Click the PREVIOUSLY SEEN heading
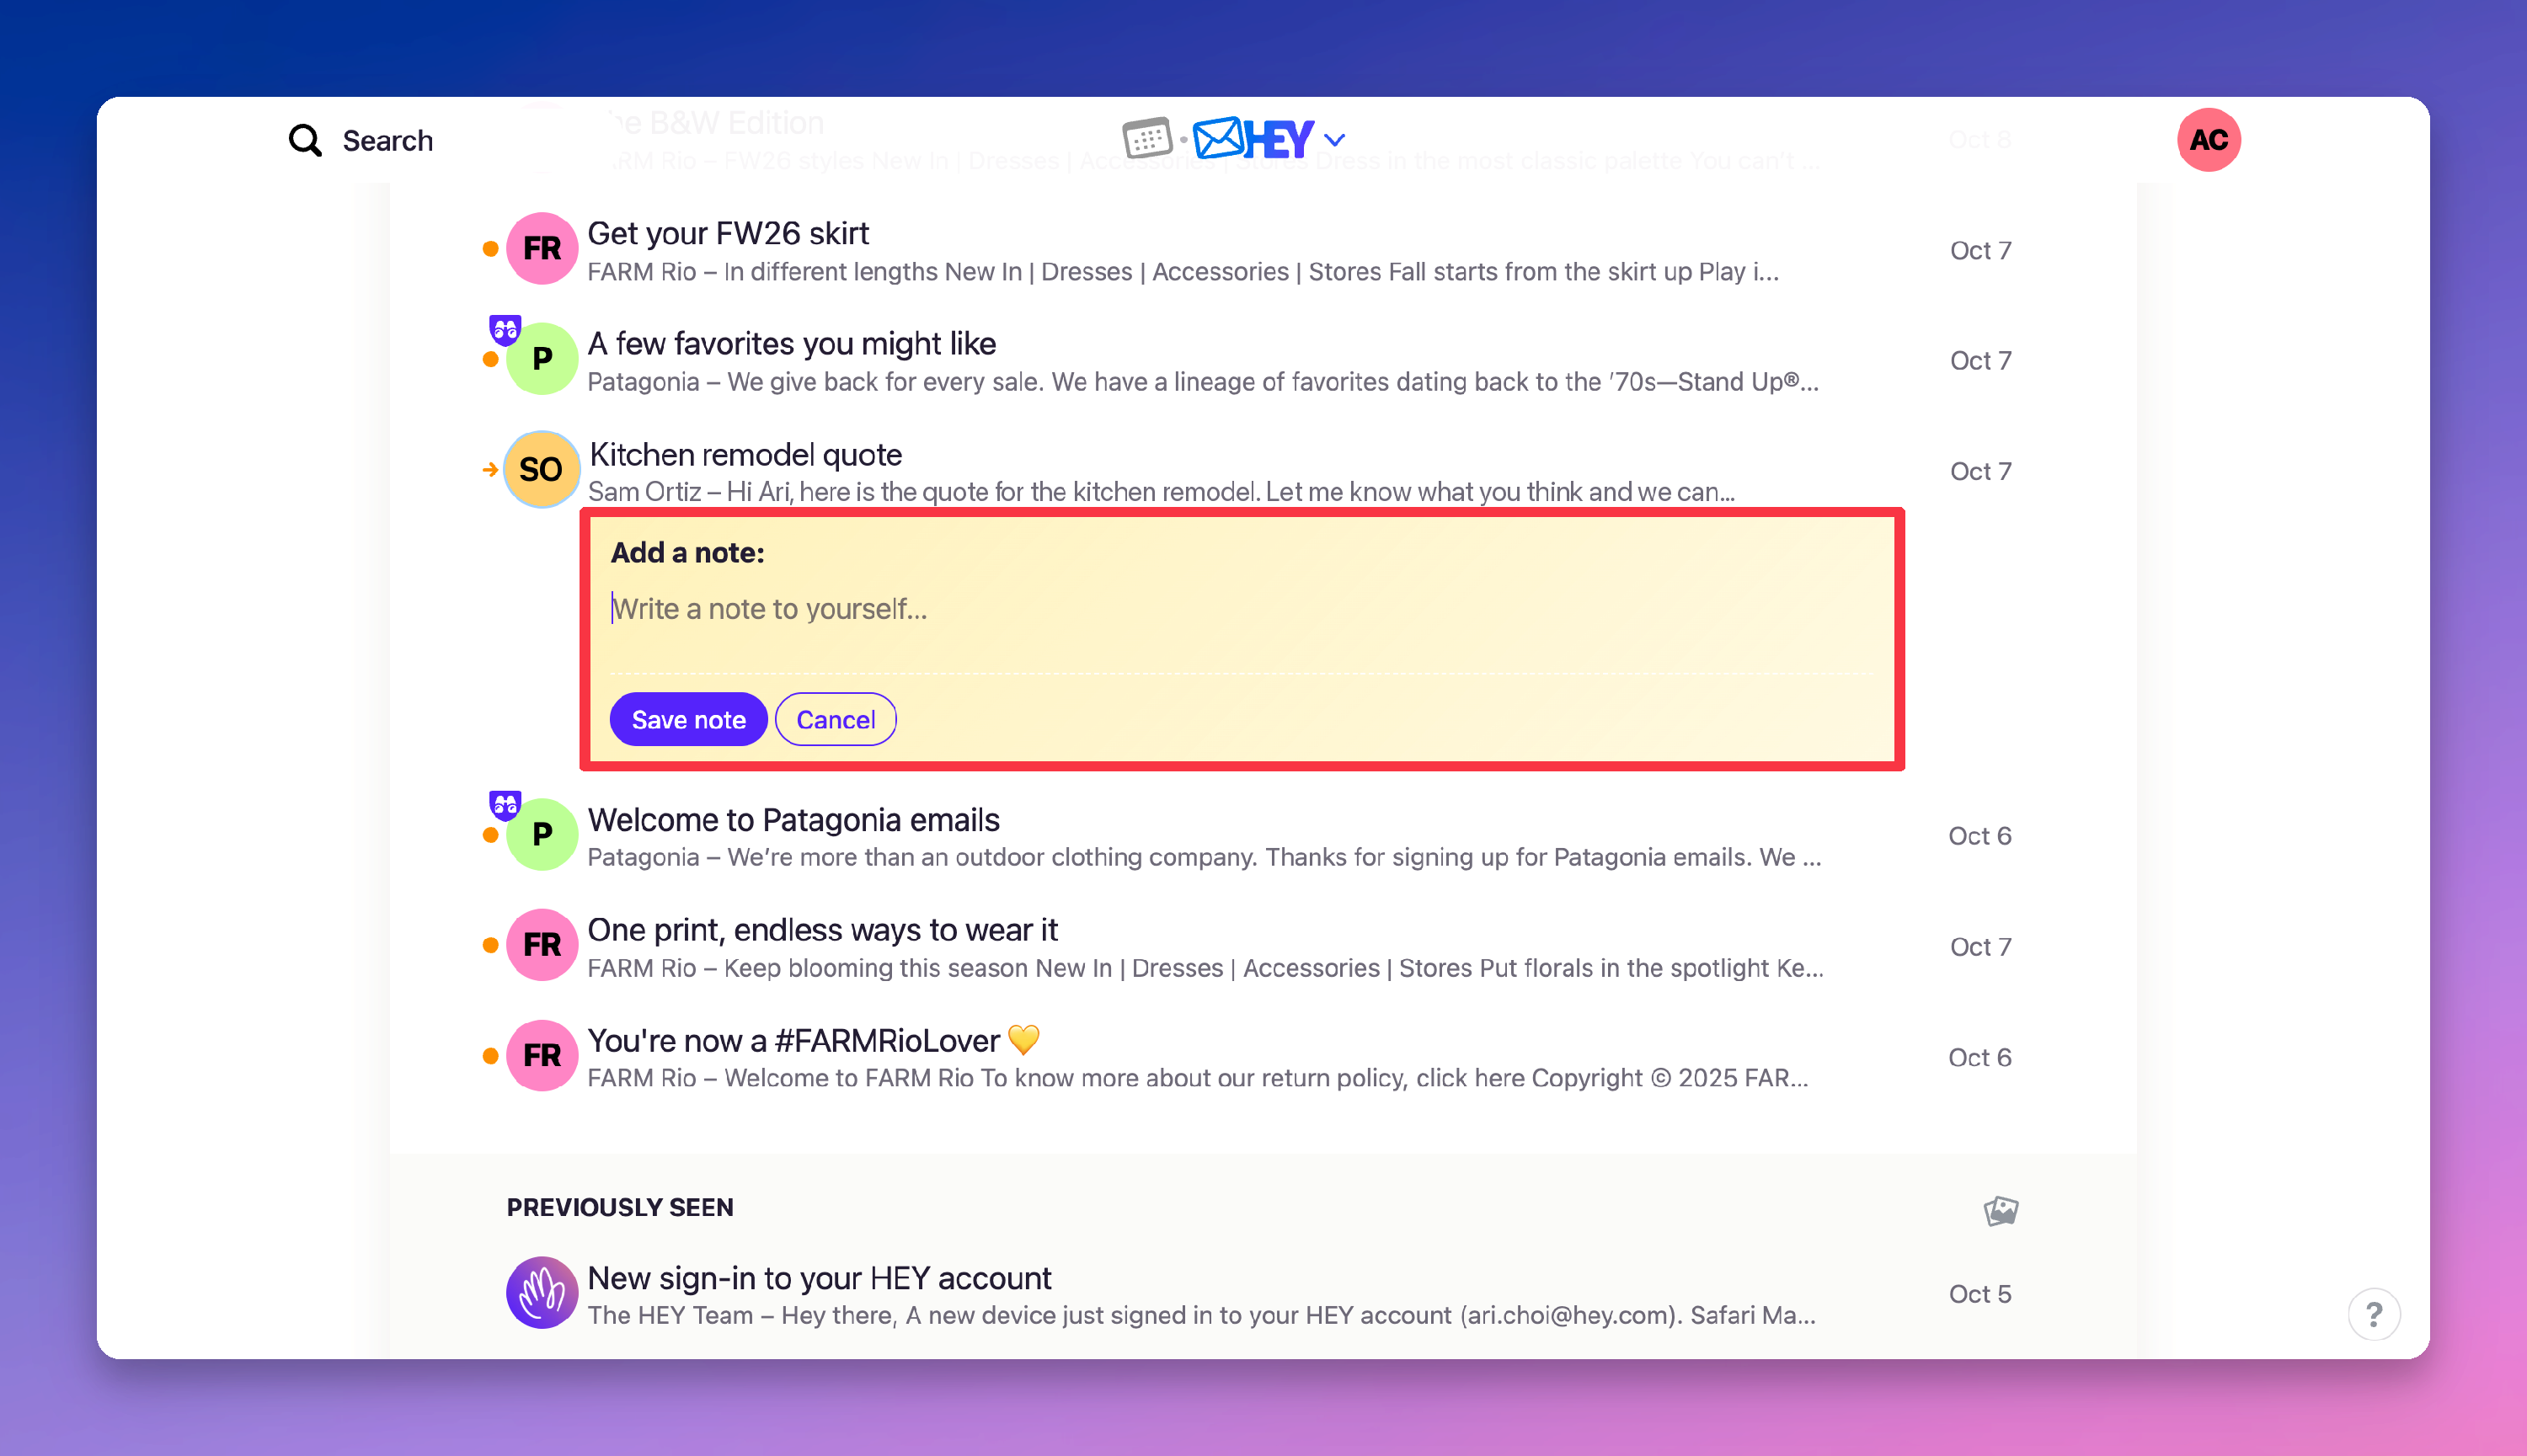This screenshot has width=2527, height=1456. tap(620, 1207)
